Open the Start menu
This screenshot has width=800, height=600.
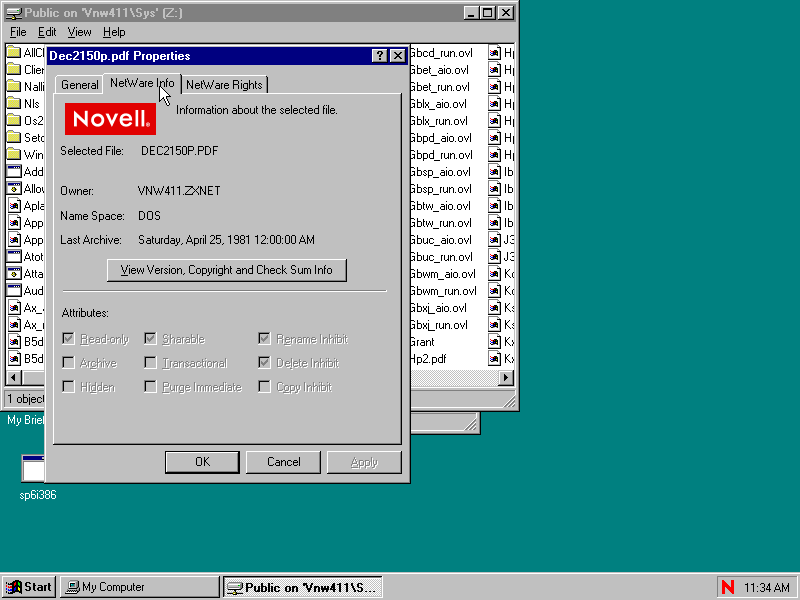29,587
